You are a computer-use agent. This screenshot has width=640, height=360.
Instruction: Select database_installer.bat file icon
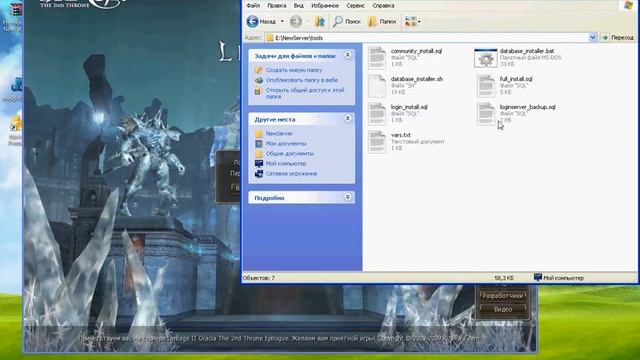click(486, 58)
